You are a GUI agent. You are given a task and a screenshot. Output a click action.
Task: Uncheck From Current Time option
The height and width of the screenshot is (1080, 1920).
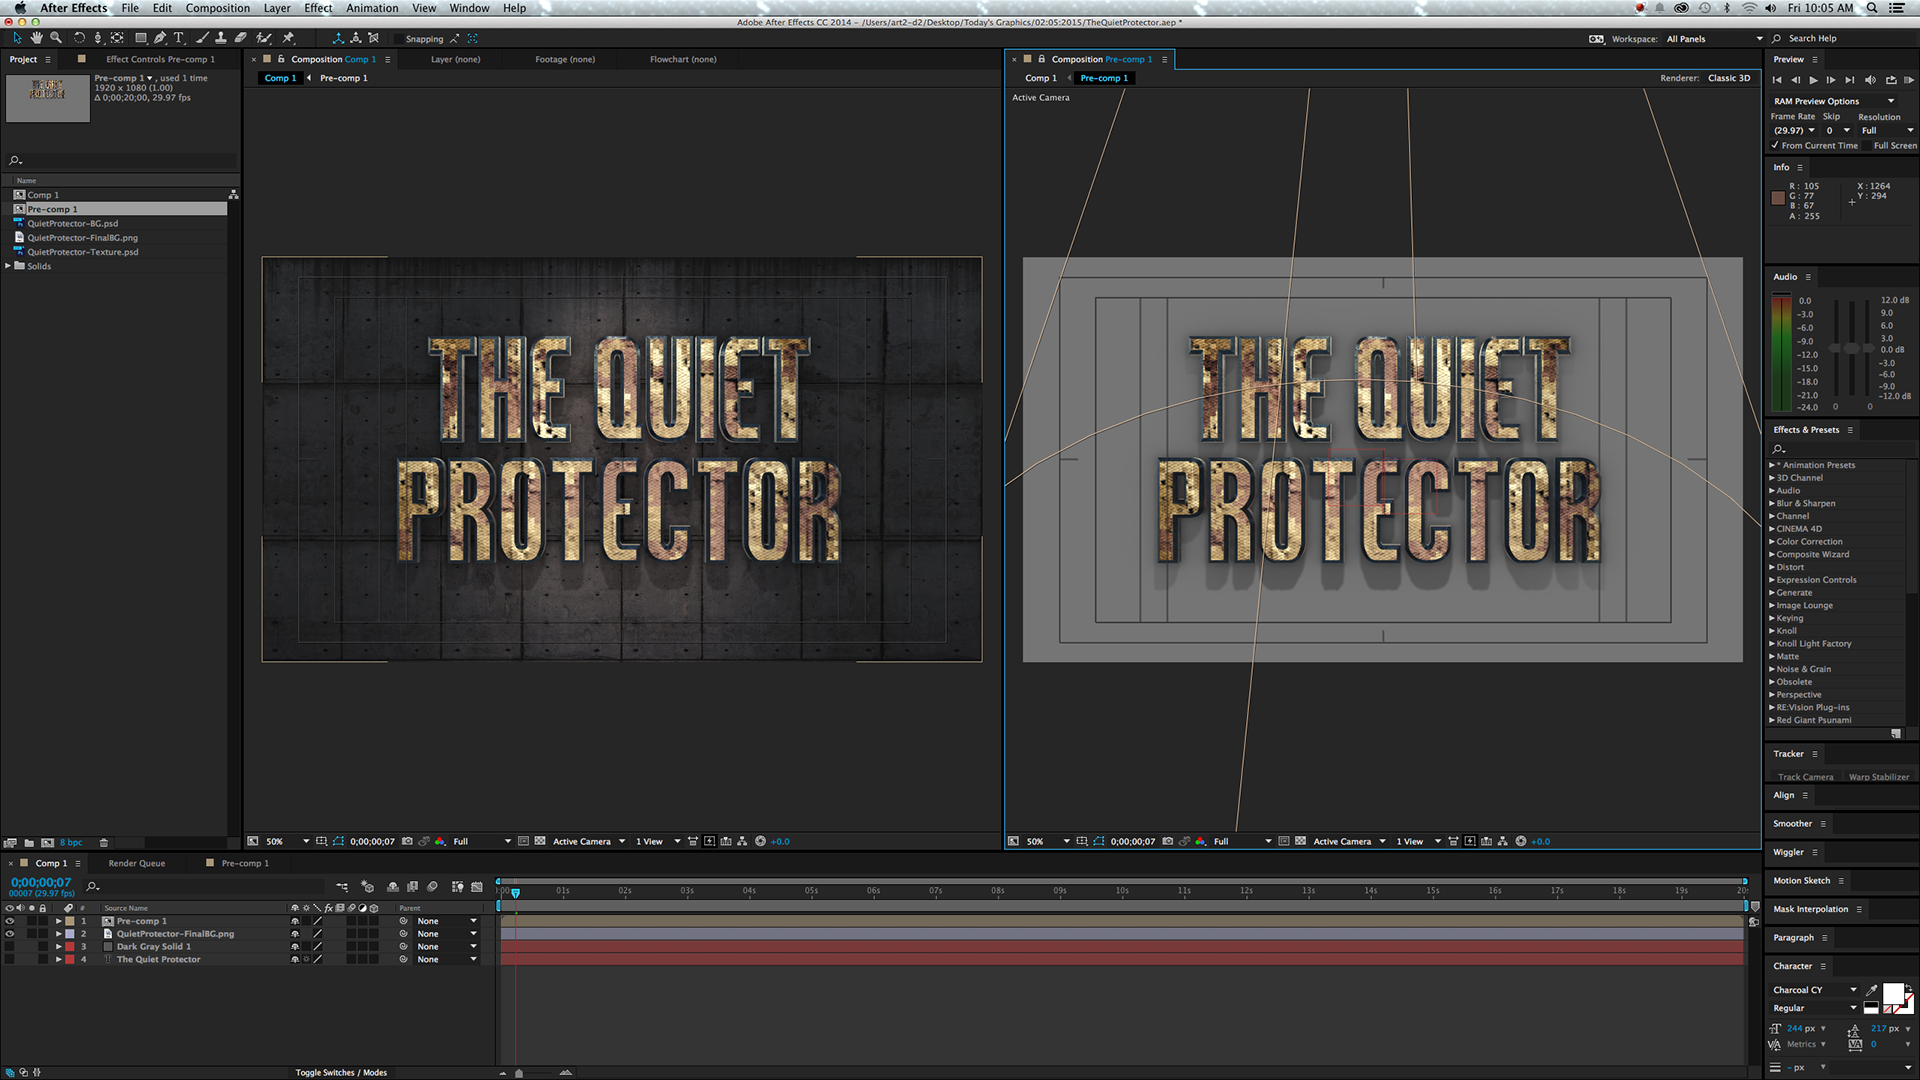[1775, 146]
